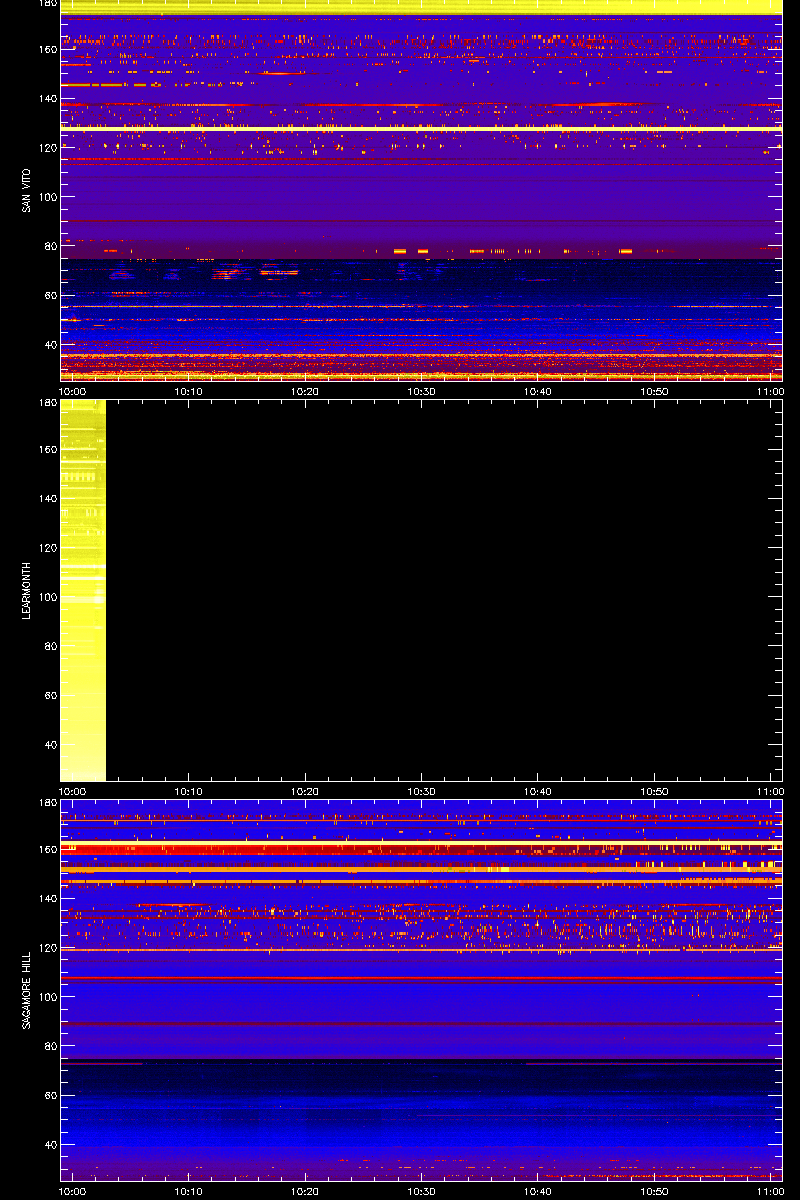
Task: Click the wide red 160 MHz band in Sagamore Hill
Action: 421,849
